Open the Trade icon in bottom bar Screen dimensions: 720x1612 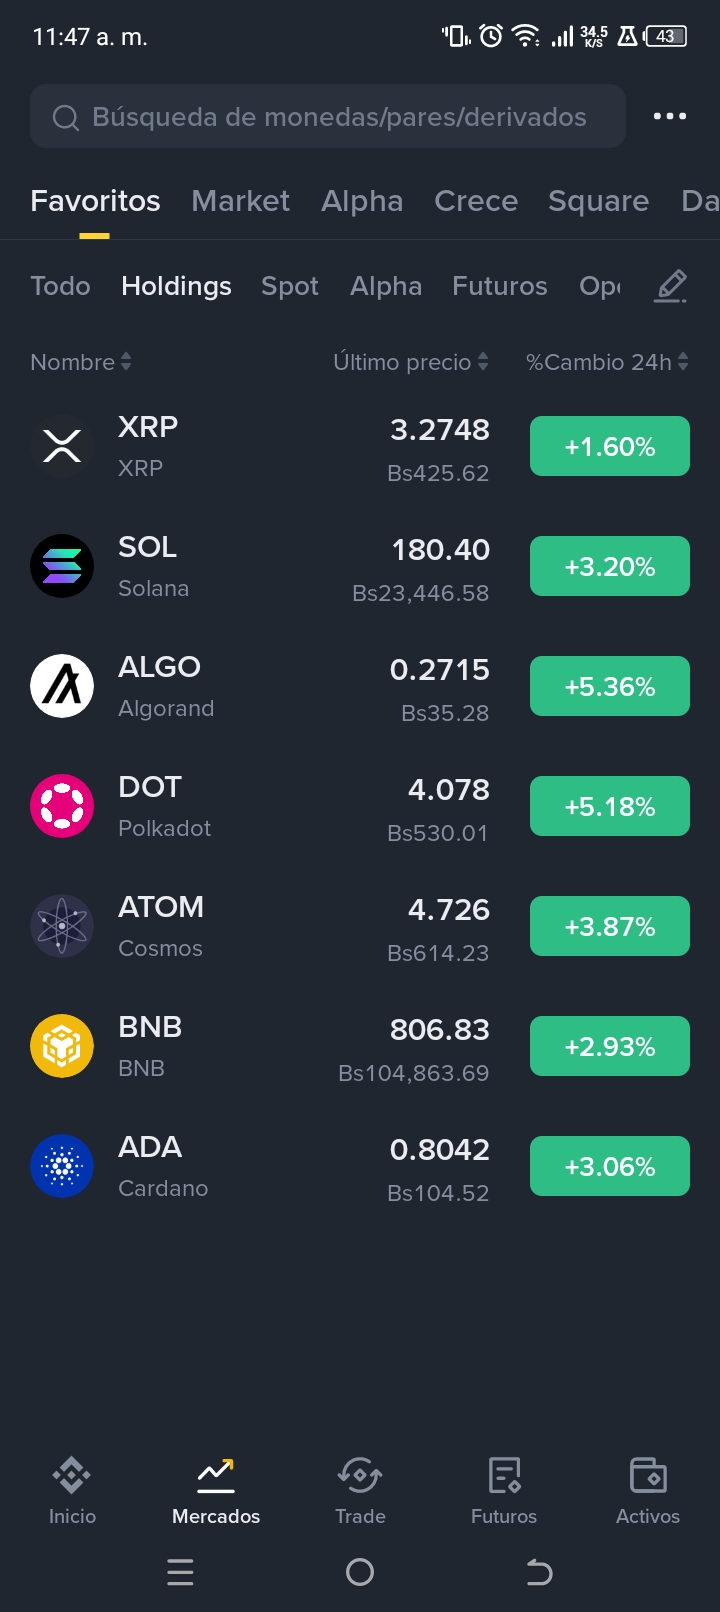(360, 1475)
